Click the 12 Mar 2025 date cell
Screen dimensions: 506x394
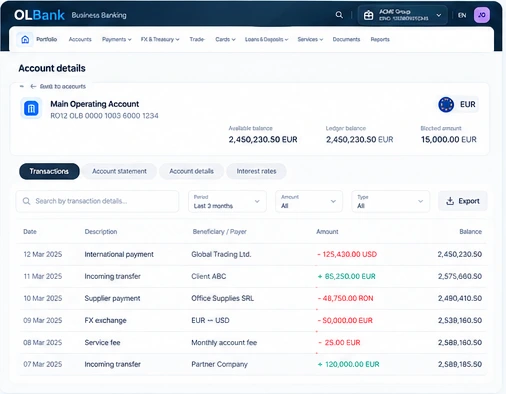point(43,254)
